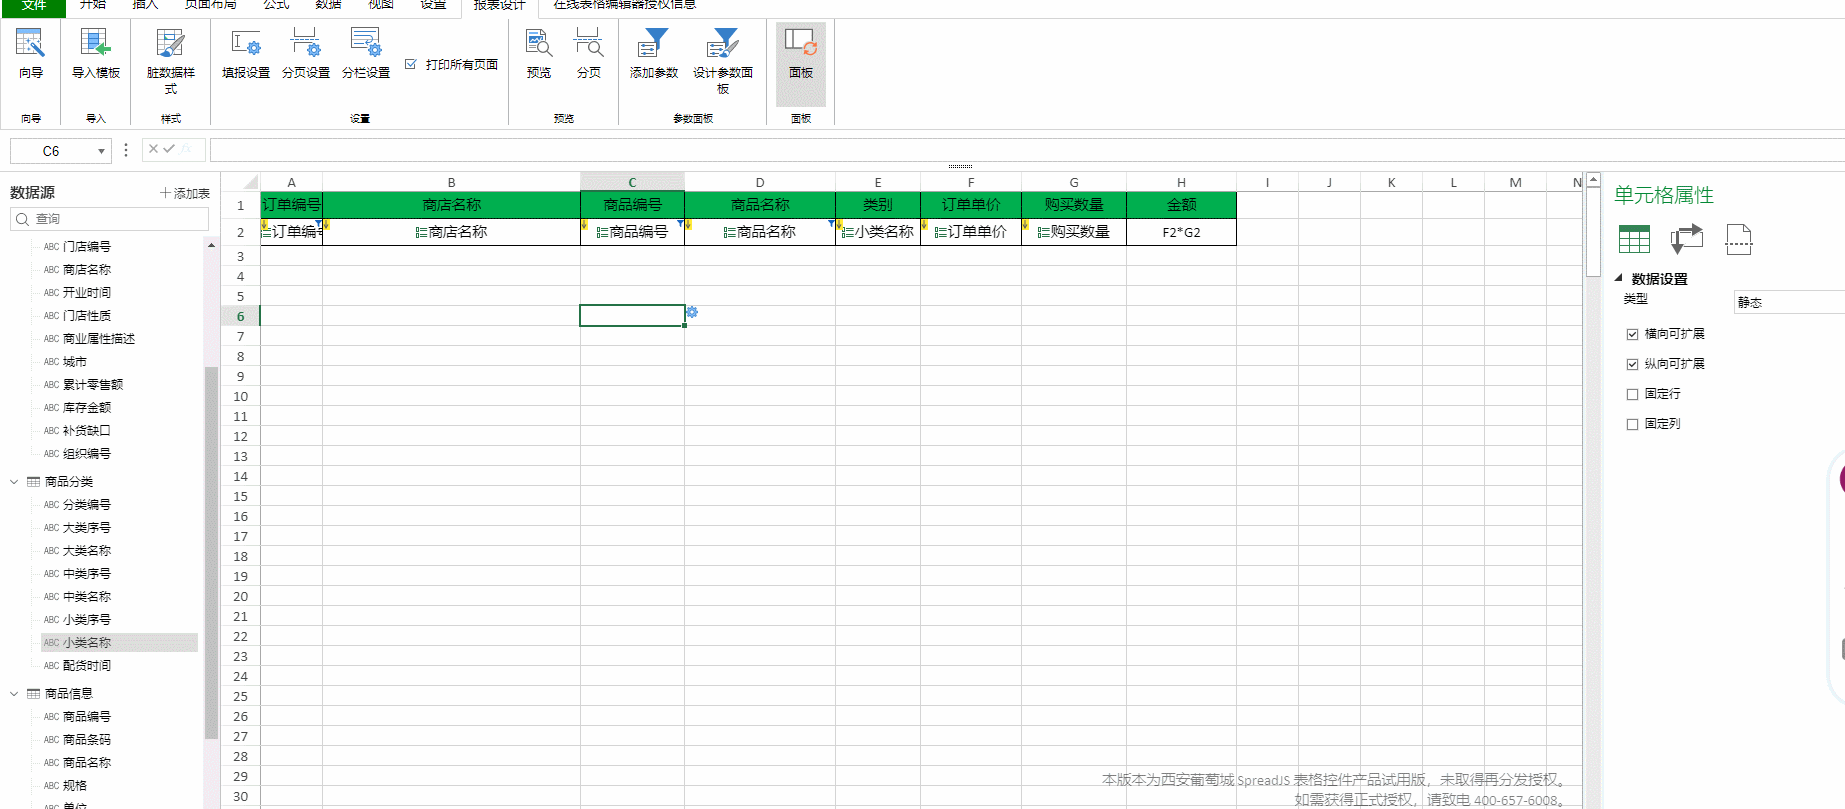Image resolution: width=1845 pixels, height=809 pixels.
Task: Open 分页设置 pagination settings
Action: tap(306, 54)
